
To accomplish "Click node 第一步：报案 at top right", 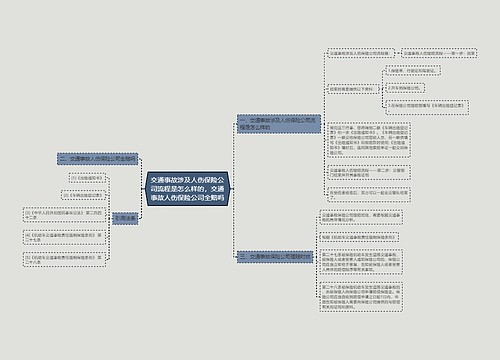I will click(x=439, y=53).
